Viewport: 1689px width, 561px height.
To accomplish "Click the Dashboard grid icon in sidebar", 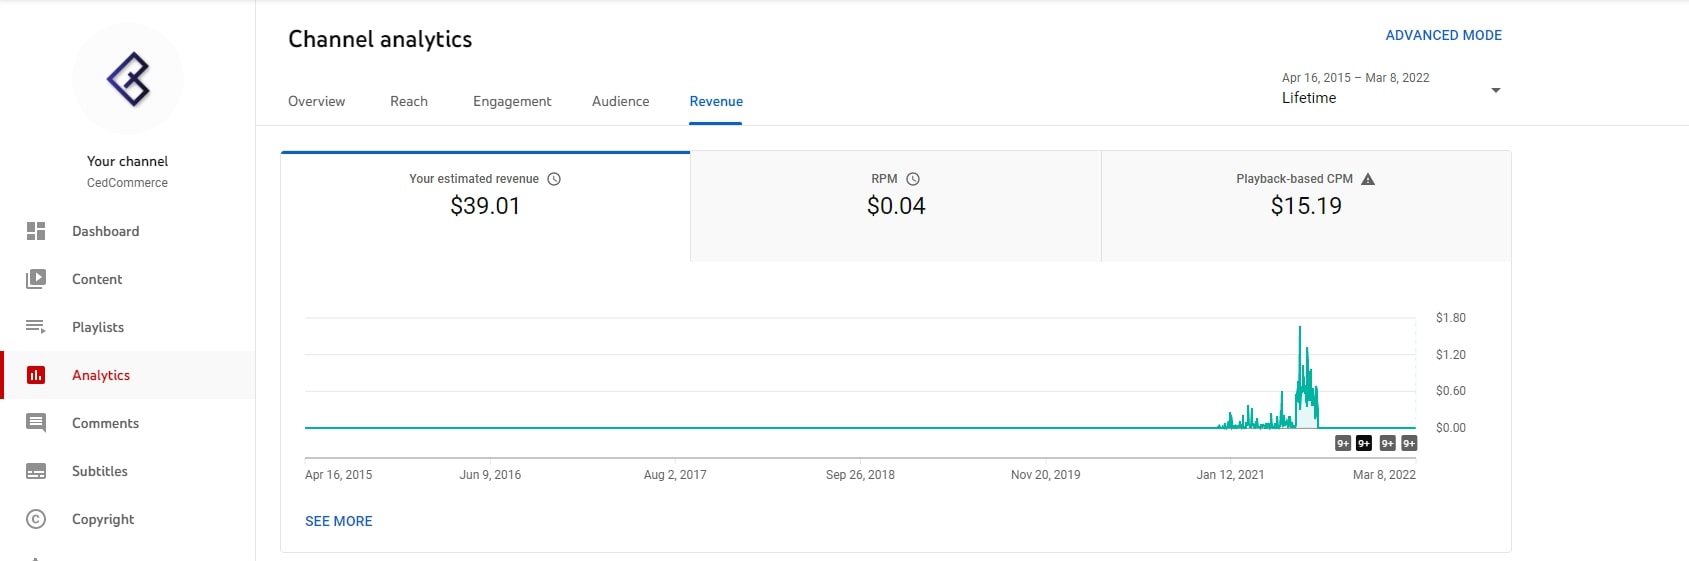I will pyautogui.click(x=36, y=231).
